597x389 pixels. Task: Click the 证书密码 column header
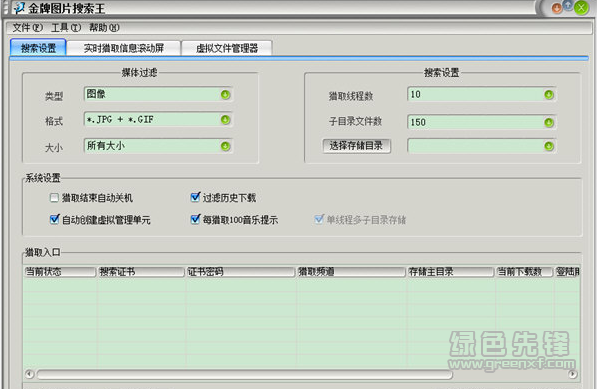point(241,271)
